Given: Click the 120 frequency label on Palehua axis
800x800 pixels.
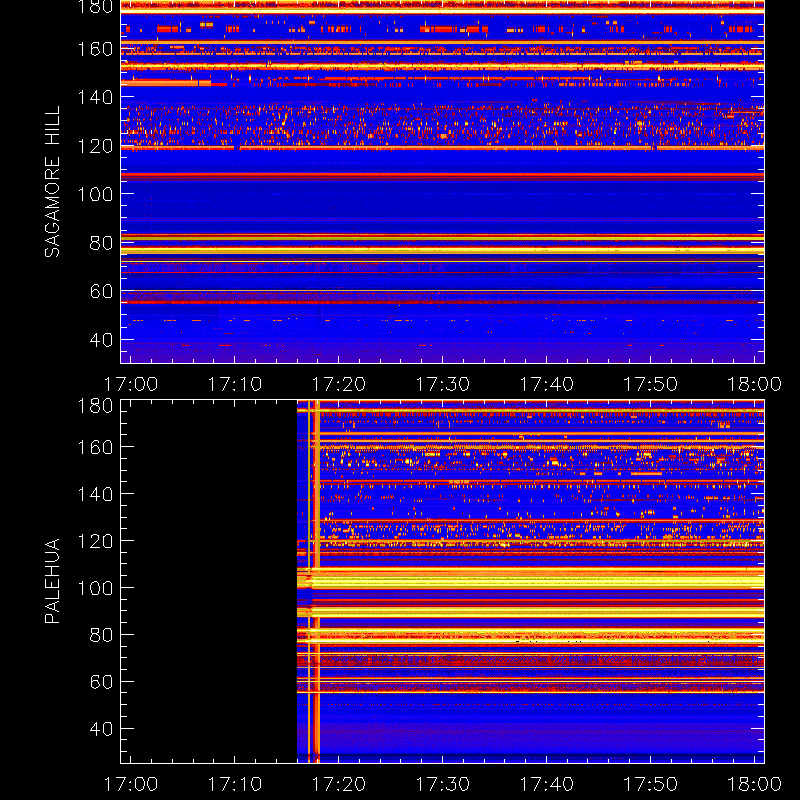Looking at the screenshot, I should [95, 541].
